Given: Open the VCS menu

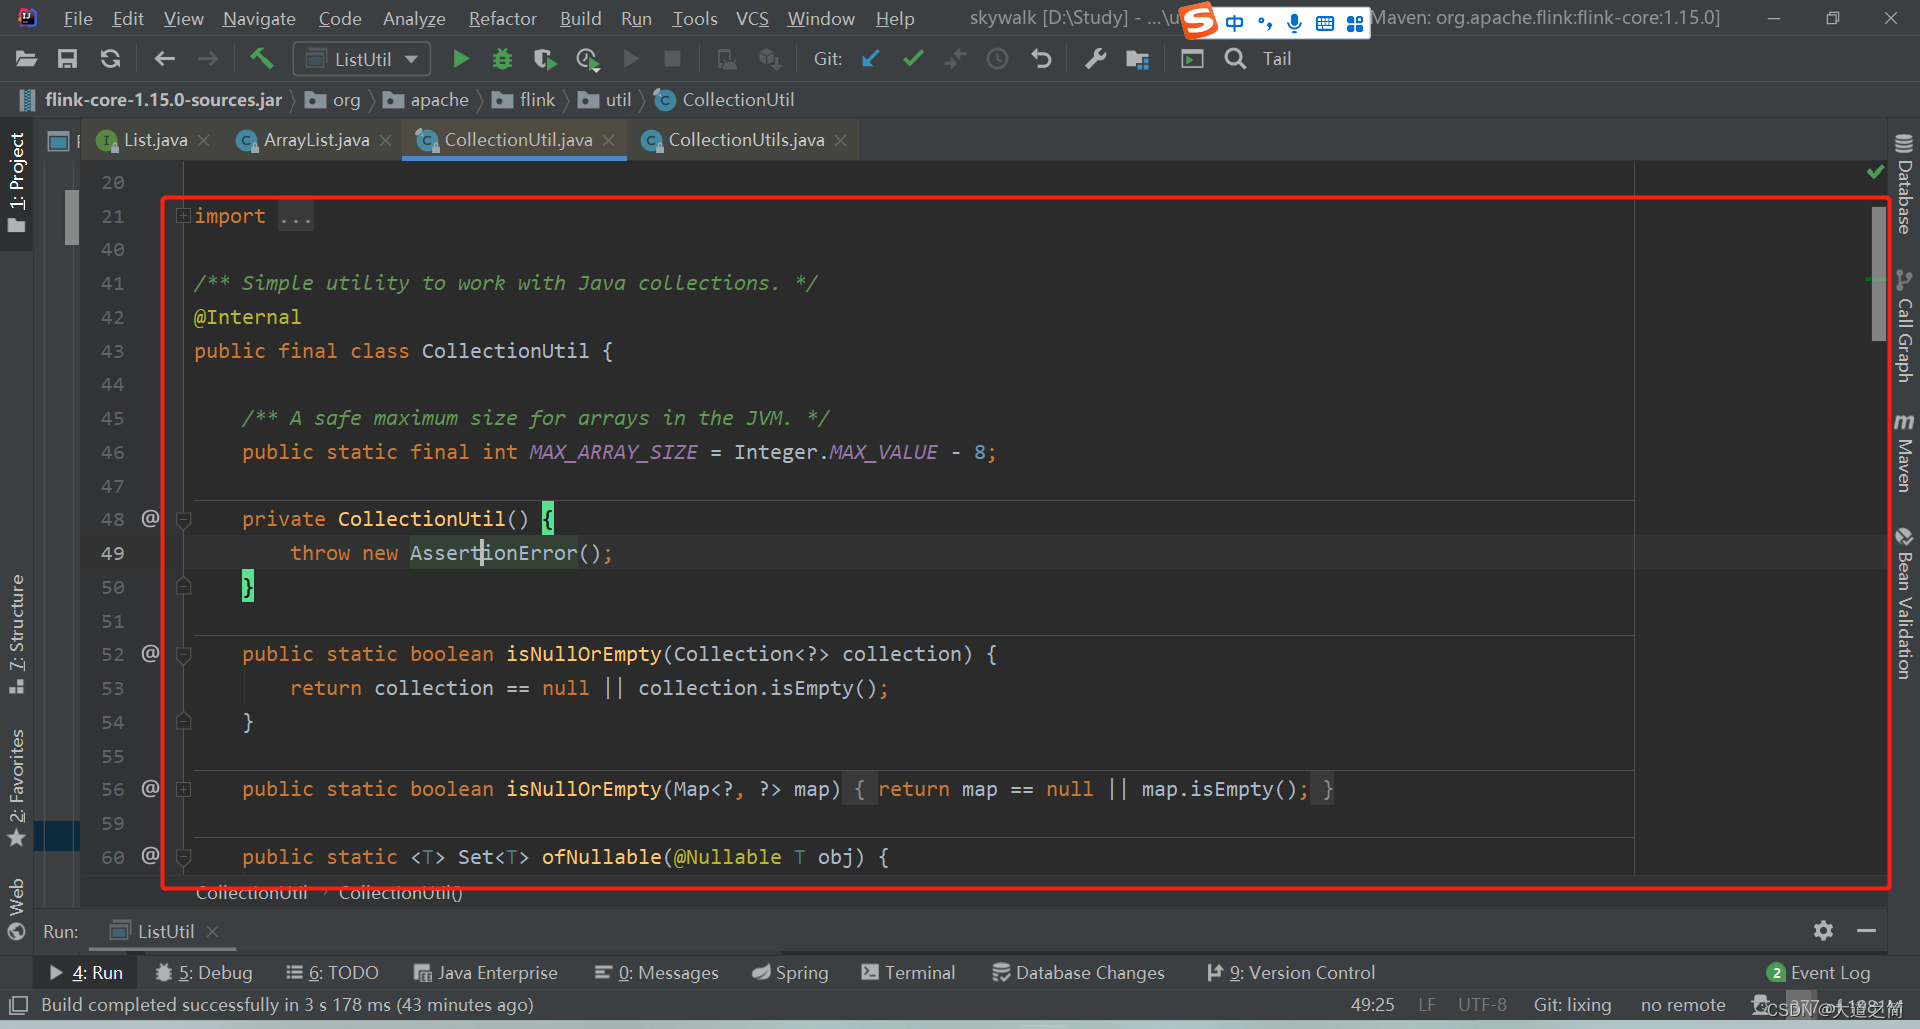Looking at the screenshot, I should 752,18.
